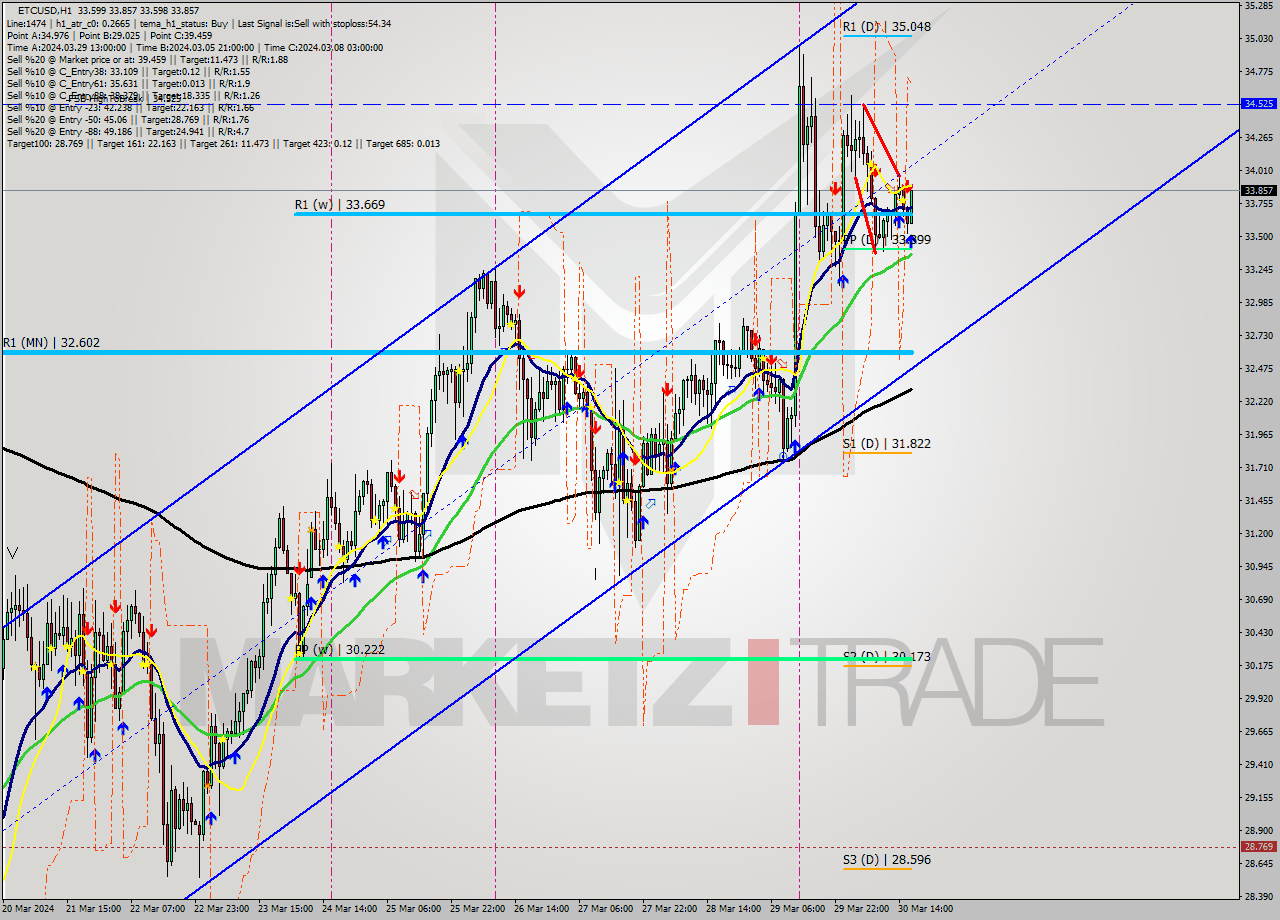Click the S2 (D) | 30.173 support label
Viewport: 1280px width, 920px height.
click(x=886, y=656)
